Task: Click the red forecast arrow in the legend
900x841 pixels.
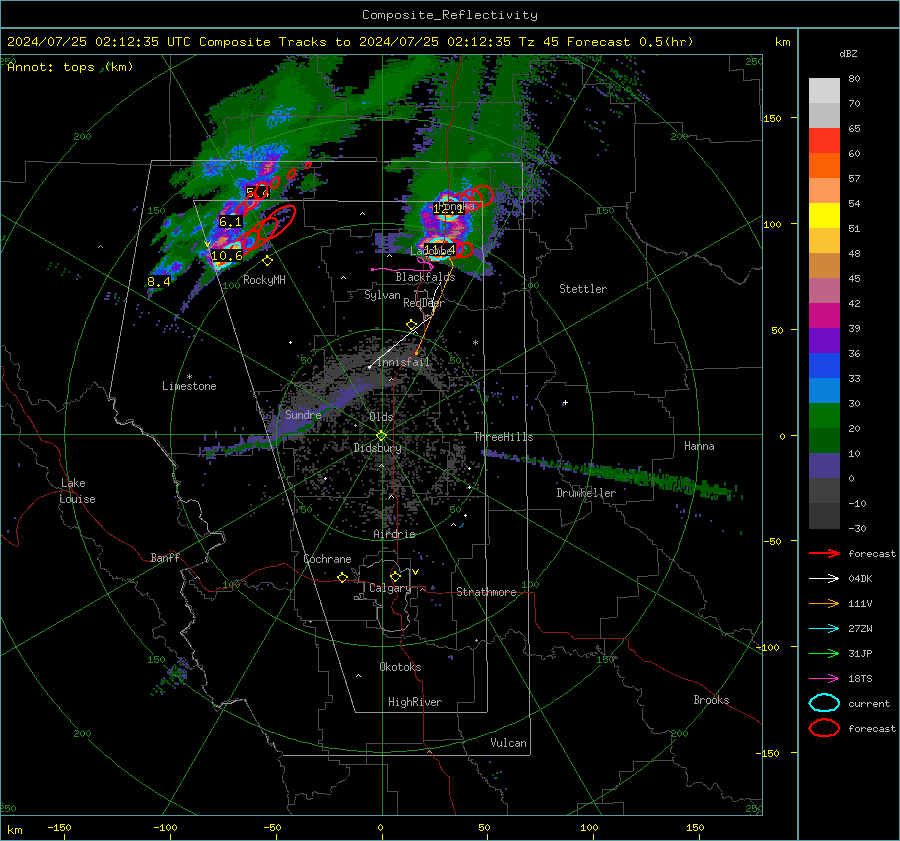Action: 824,553
